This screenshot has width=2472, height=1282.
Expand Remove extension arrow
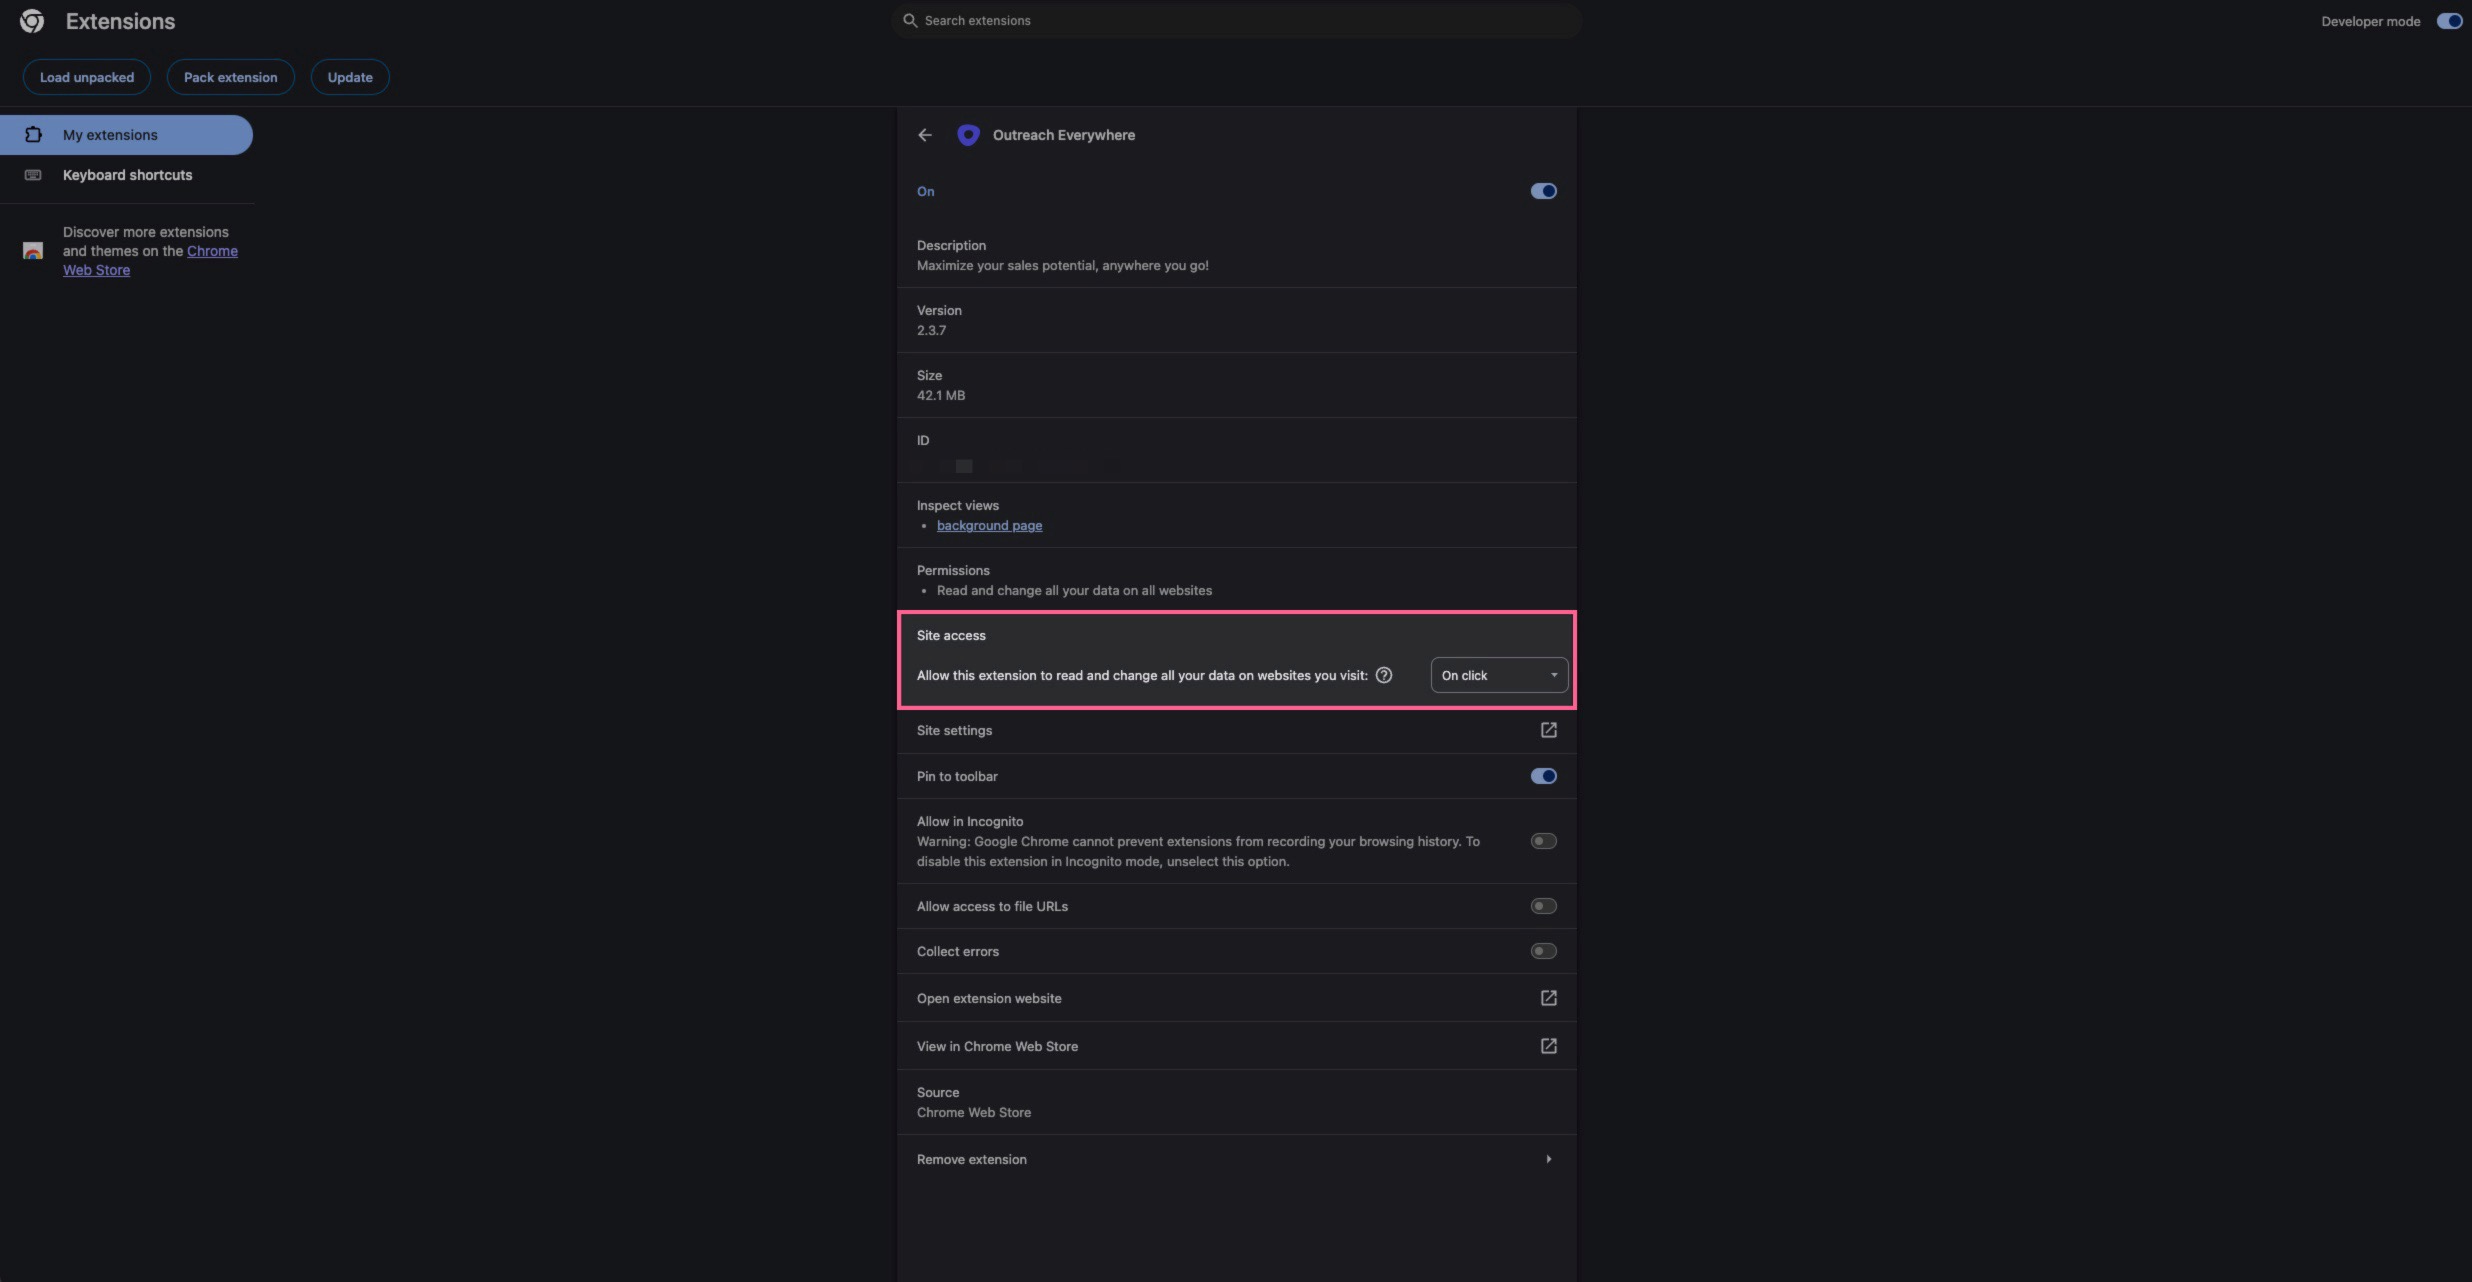pos(1548,1159)
